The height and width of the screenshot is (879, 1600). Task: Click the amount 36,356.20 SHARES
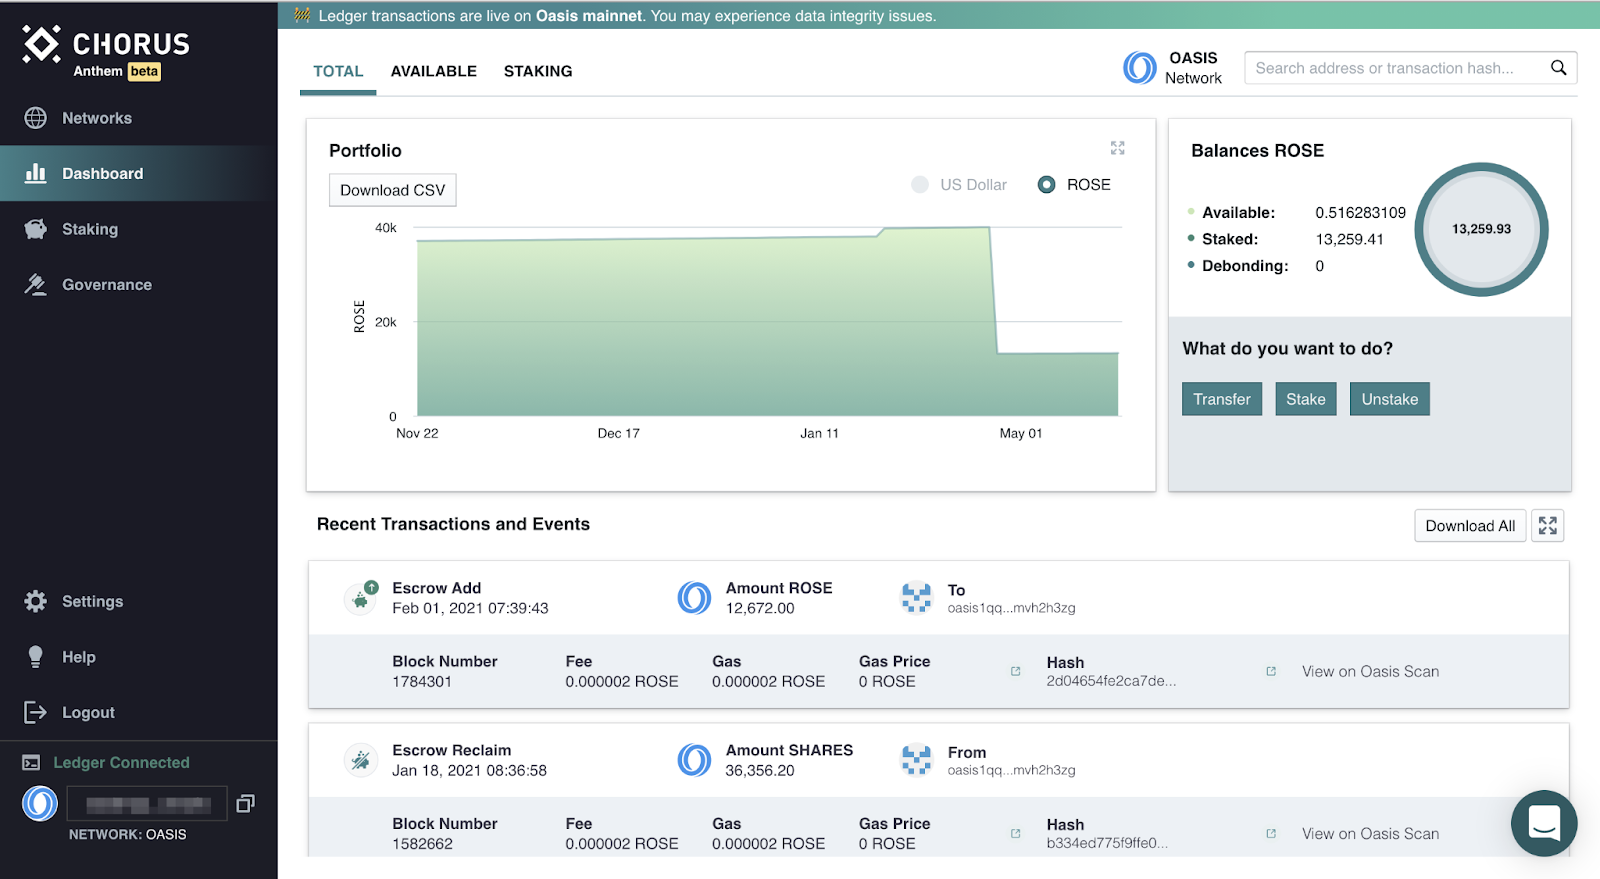point(760,770)
